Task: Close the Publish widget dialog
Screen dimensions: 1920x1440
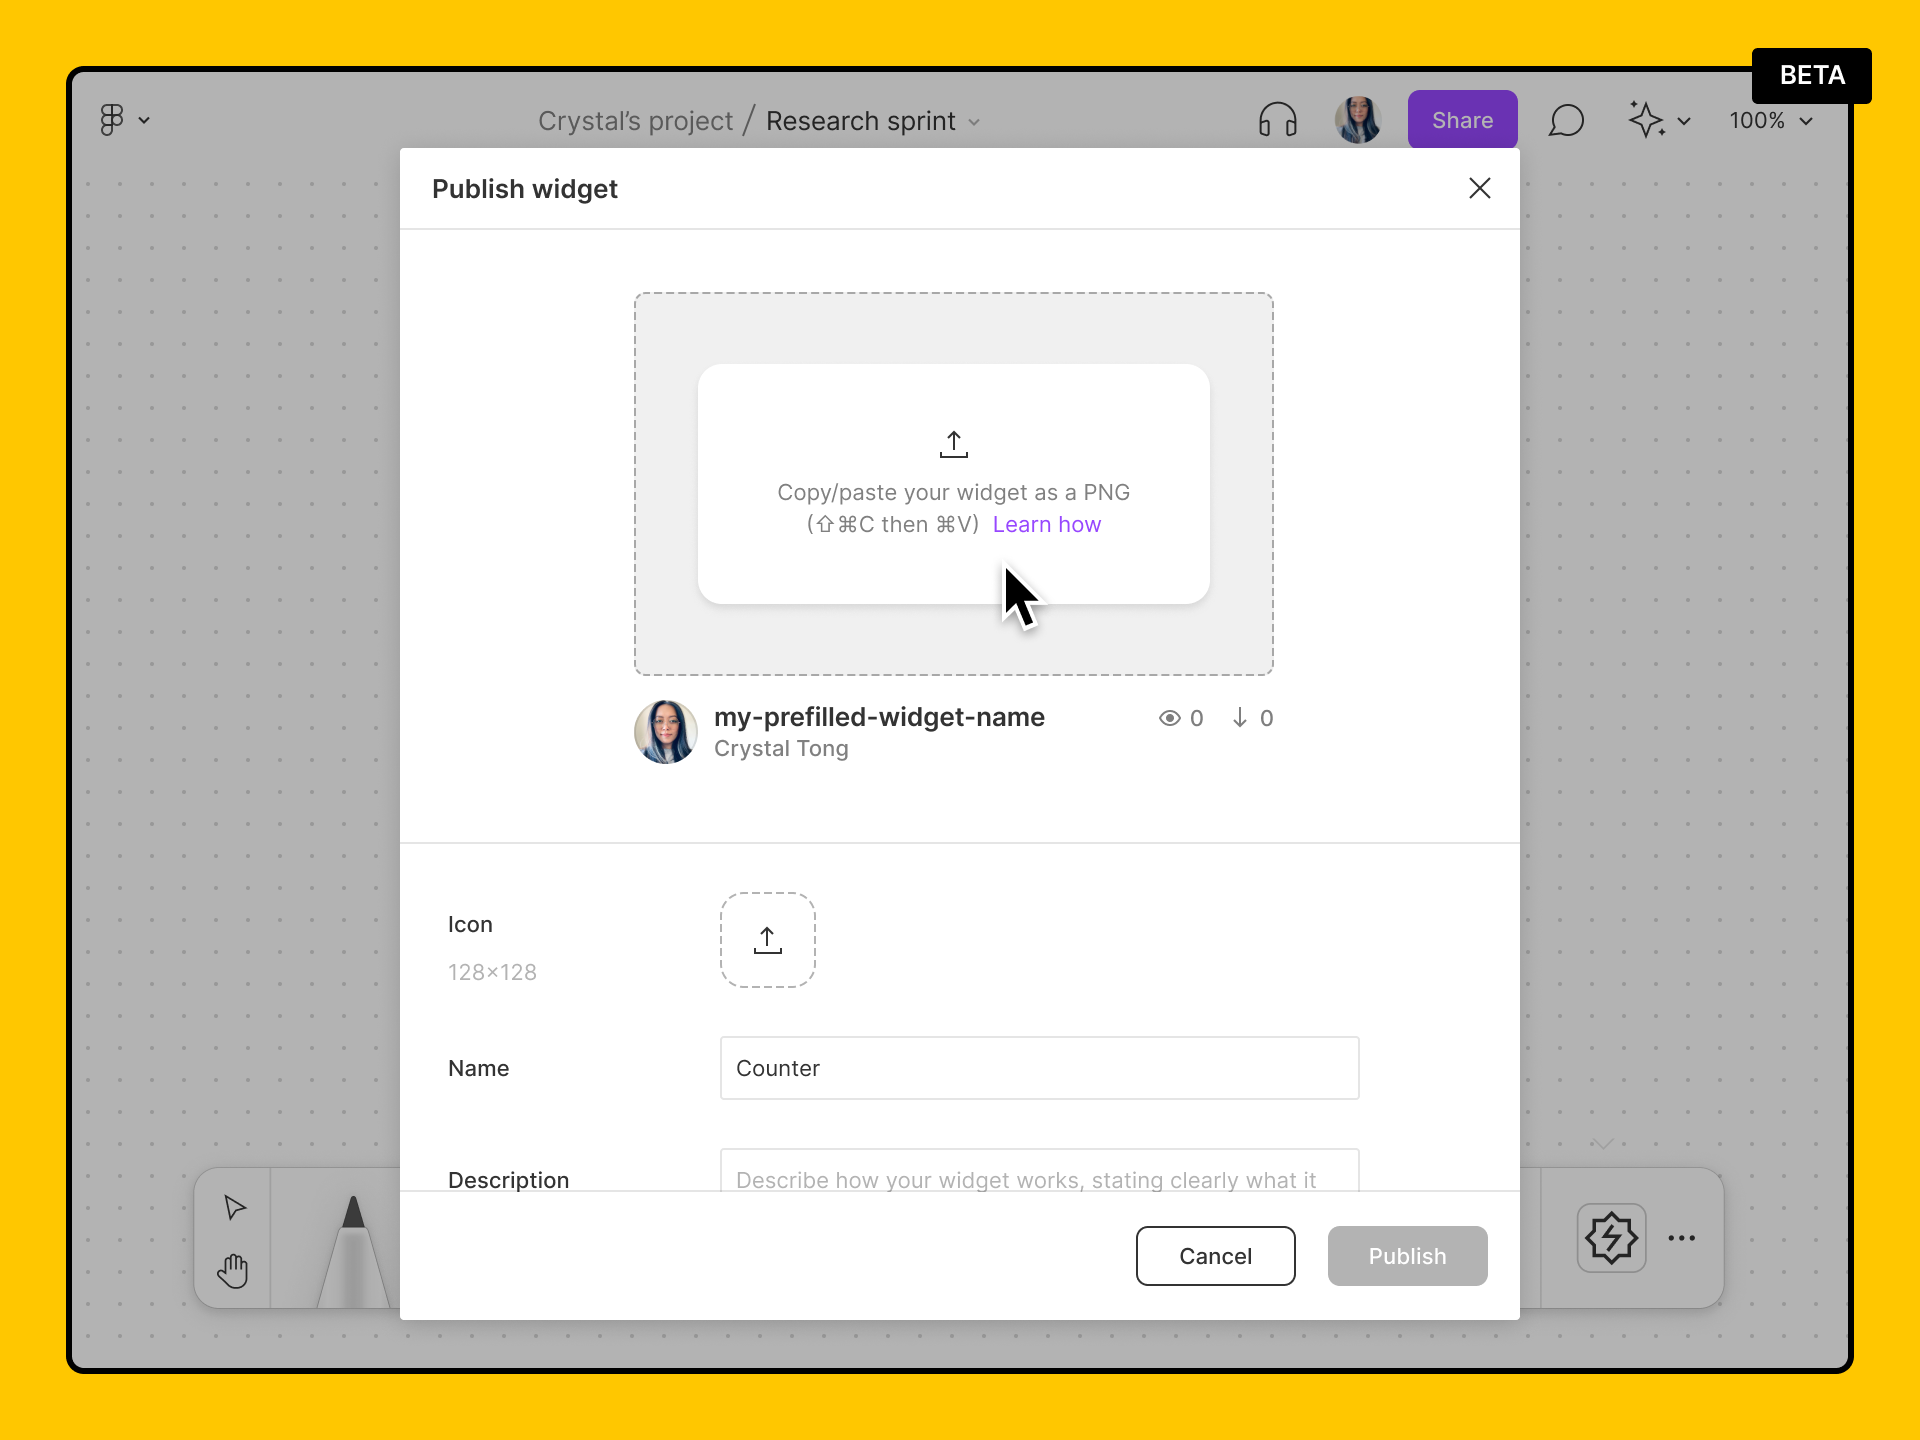Action: pyautogui.click(x=1480, y=188)
